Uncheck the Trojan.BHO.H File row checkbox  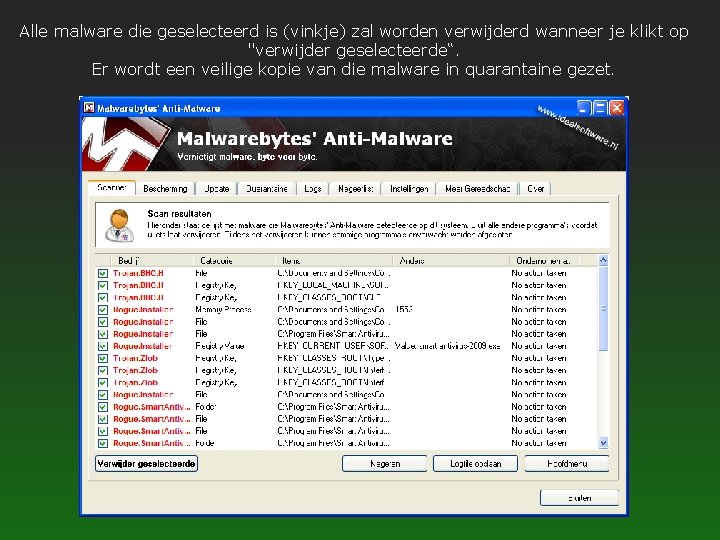click(x=103, y=273)
